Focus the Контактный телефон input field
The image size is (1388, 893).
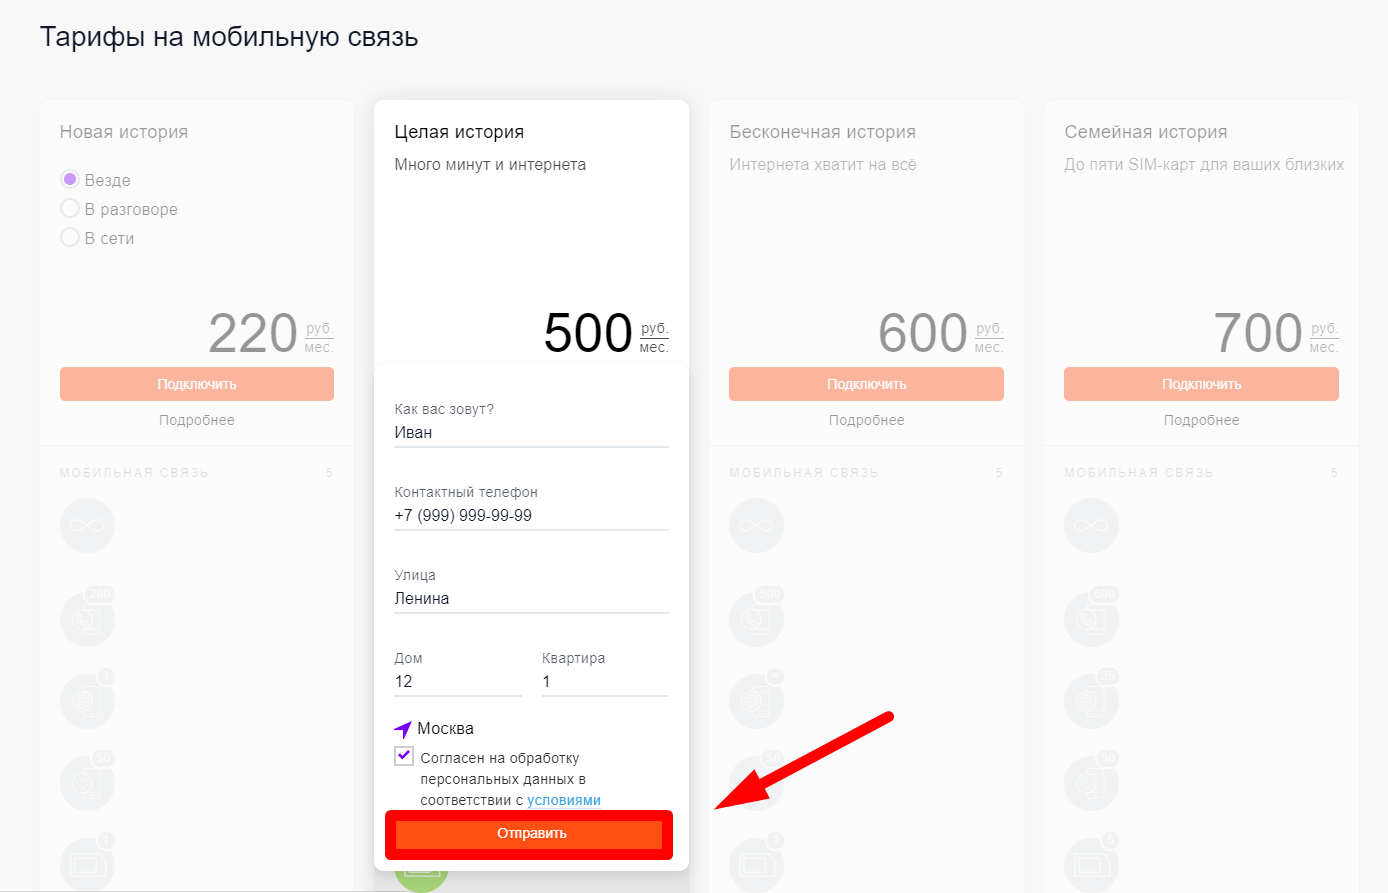pyautogui.click(x=531, y=516)
